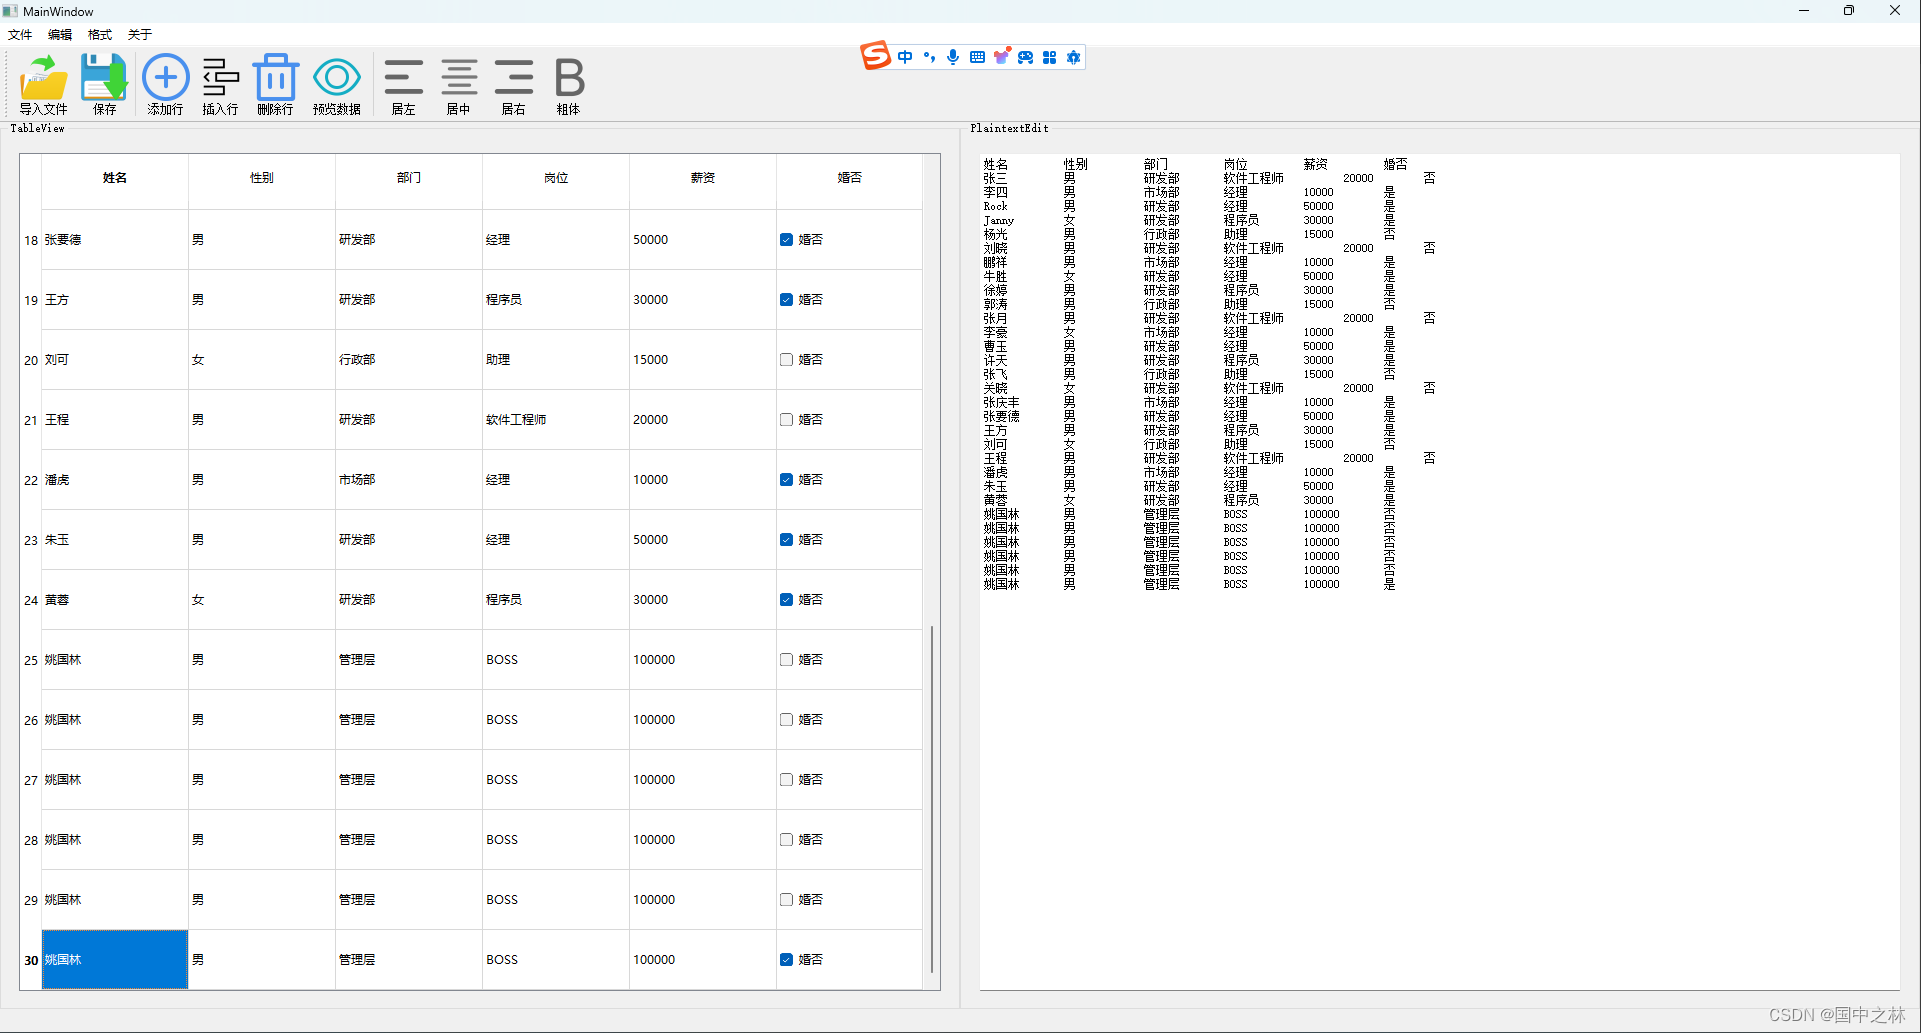Image resolution: width=1921 pixels, height=1033 pixels.
Task: Open the Sogou soft keyboard icon
Action: pos(977,57)
